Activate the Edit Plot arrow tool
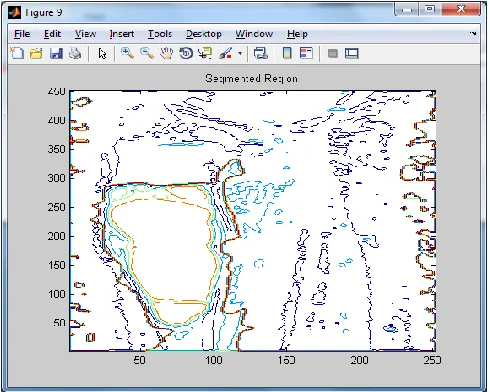This screenshot has width=490, height=392. (102, 53)
